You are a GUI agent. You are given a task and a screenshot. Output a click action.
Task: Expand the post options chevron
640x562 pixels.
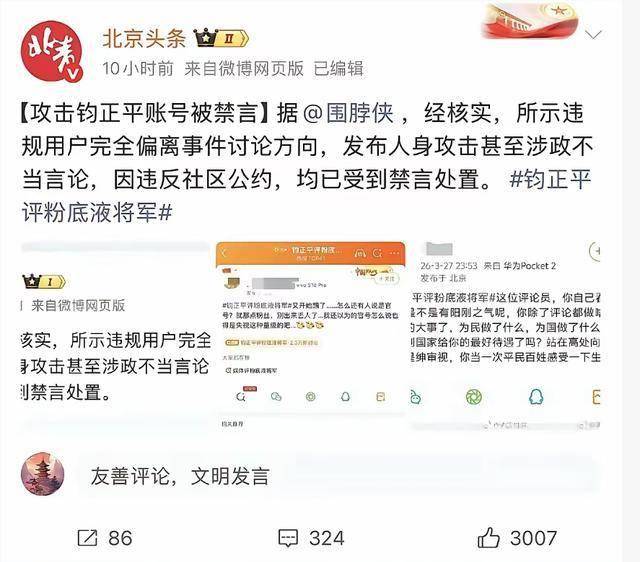(x=593, y=34)
